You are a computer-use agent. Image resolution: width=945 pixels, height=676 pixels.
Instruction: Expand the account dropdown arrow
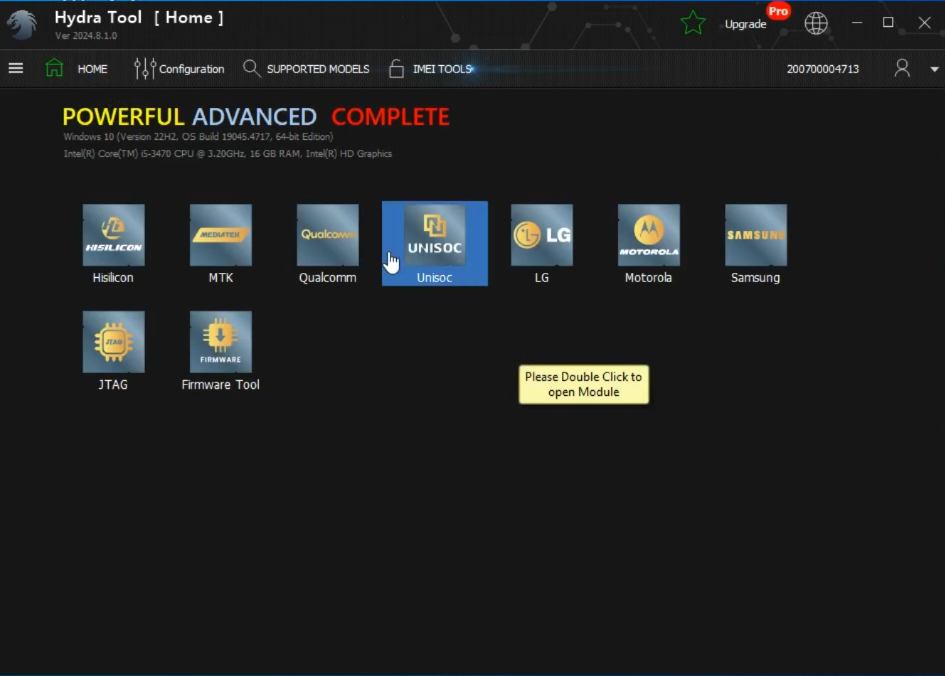pyautogui.click(x=934, y=69)
